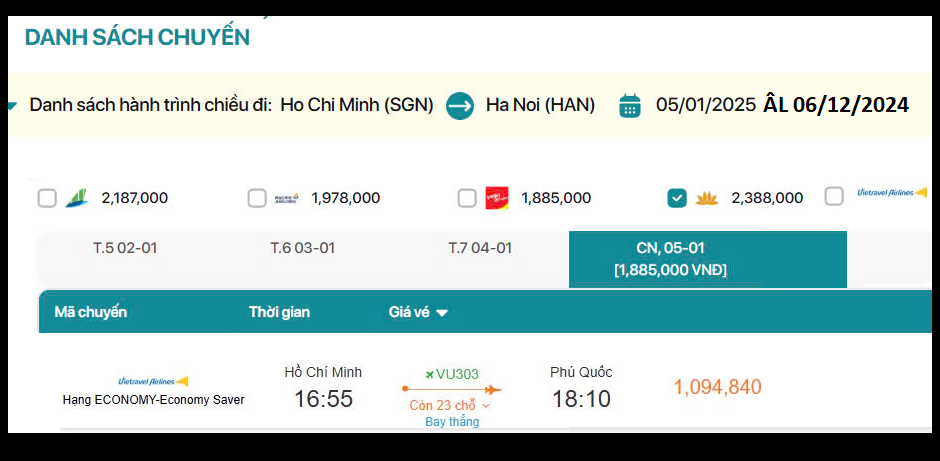Sort using the Giá vé dropdown arrow

(442, 313)
